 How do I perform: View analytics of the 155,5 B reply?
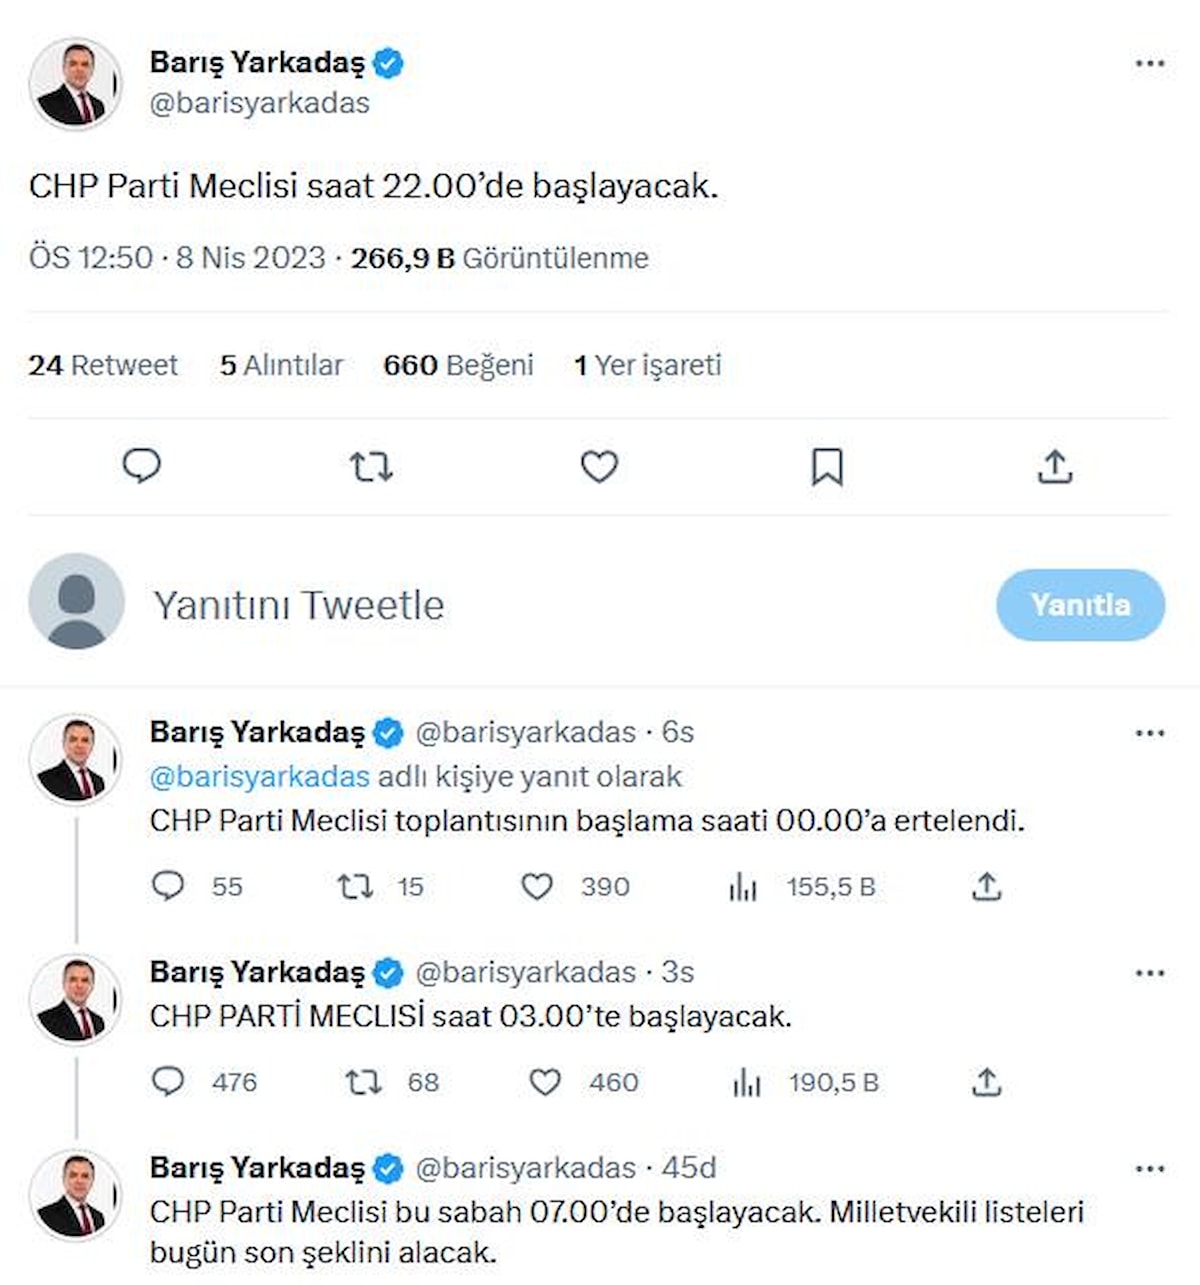[x=743, y=886]
